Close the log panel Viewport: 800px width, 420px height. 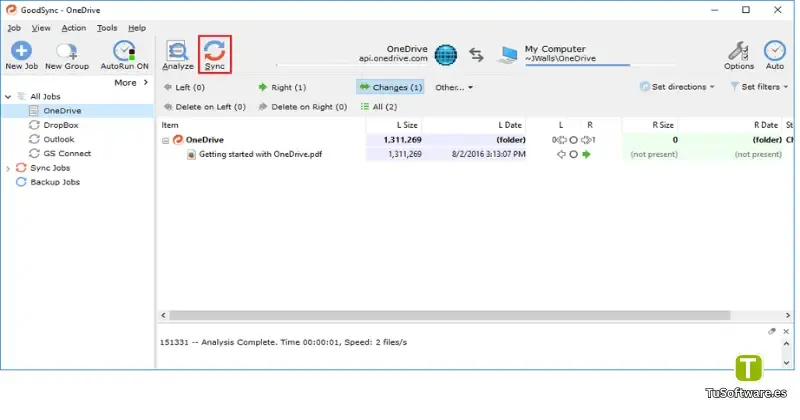coord(786,331)
